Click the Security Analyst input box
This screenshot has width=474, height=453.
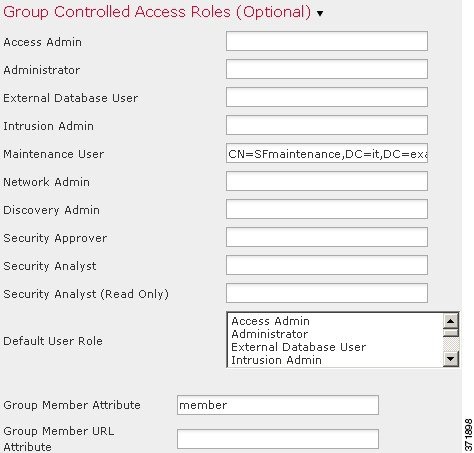pos(327,265)
